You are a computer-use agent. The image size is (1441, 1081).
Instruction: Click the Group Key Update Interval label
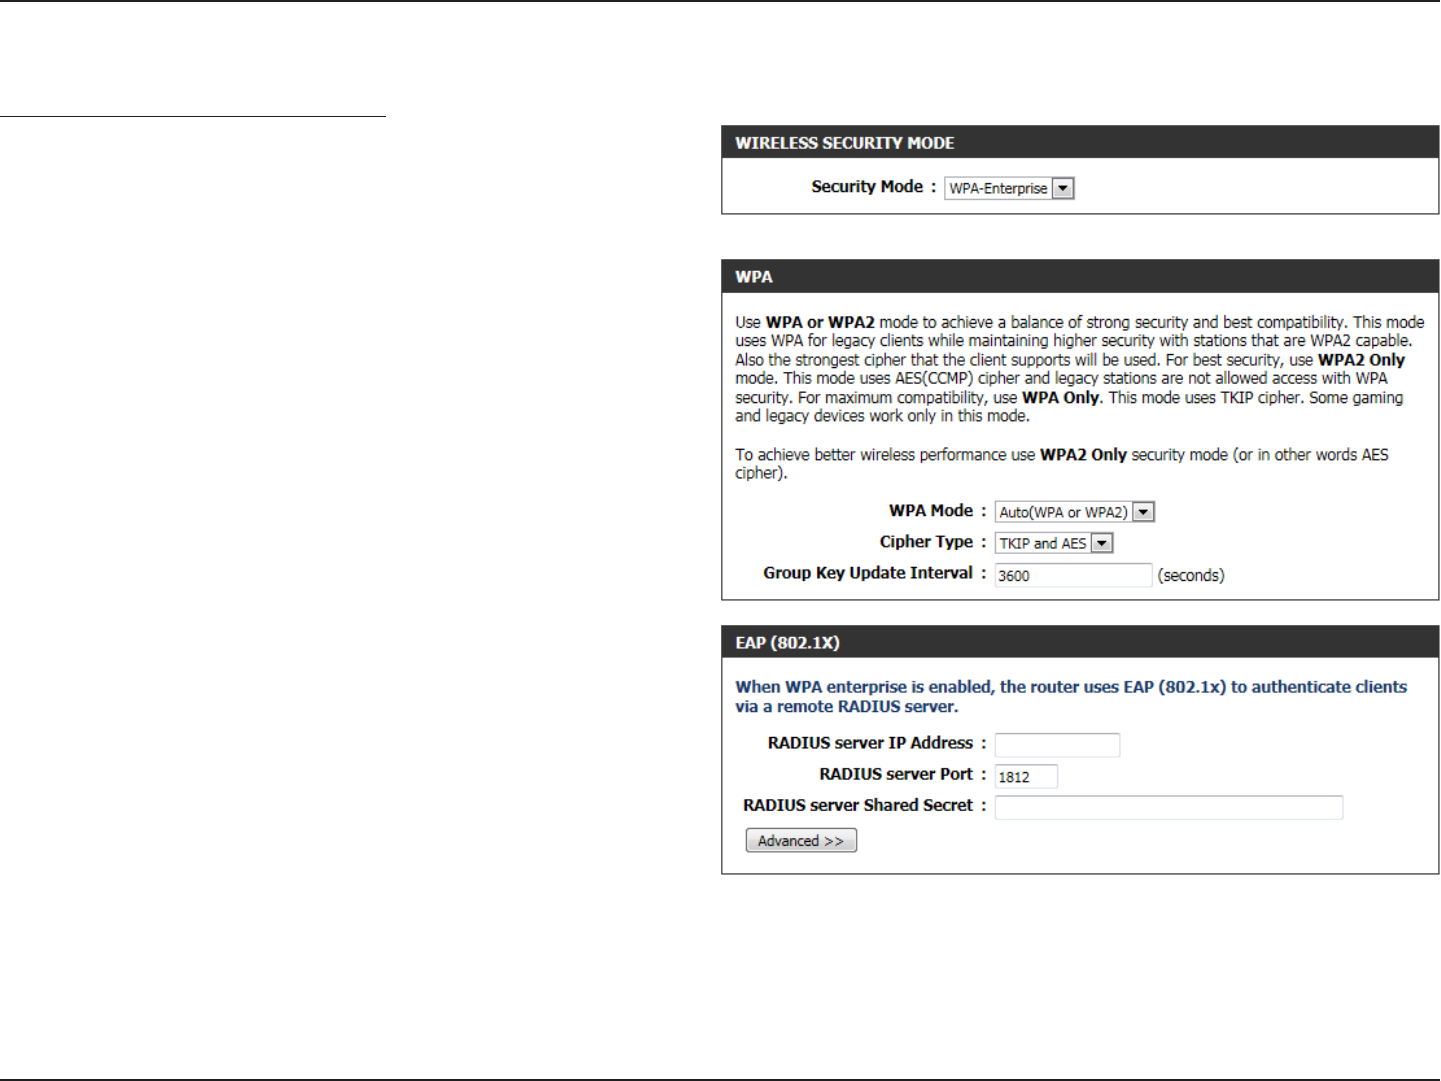(x=868, y=573)
